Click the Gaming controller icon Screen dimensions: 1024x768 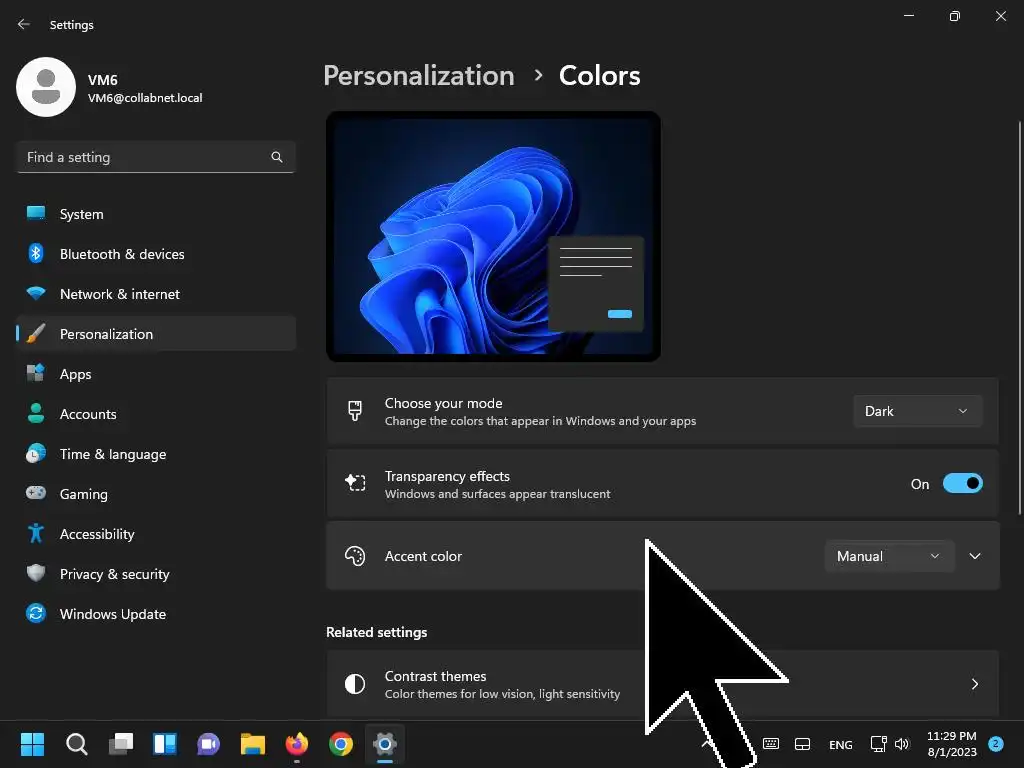[36, 493]
